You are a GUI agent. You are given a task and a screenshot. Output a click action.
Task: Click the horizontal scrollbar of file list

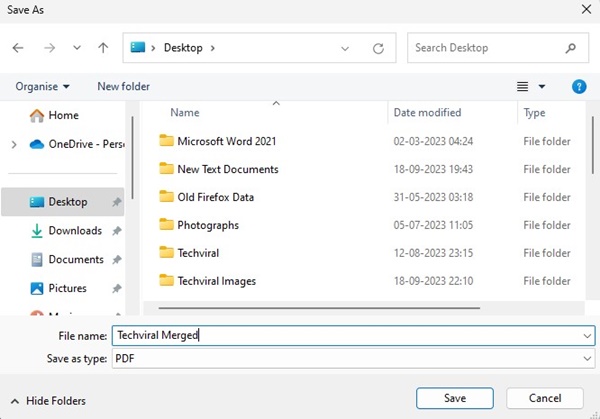point(319,308)
